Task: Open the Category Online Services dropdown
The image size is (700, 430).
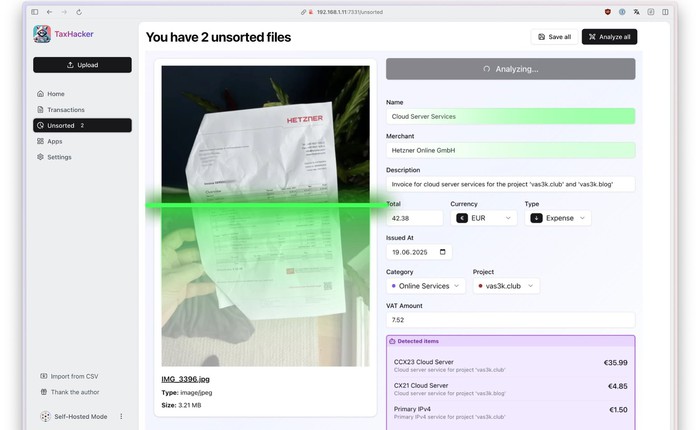Action: [x=426, y=286]
